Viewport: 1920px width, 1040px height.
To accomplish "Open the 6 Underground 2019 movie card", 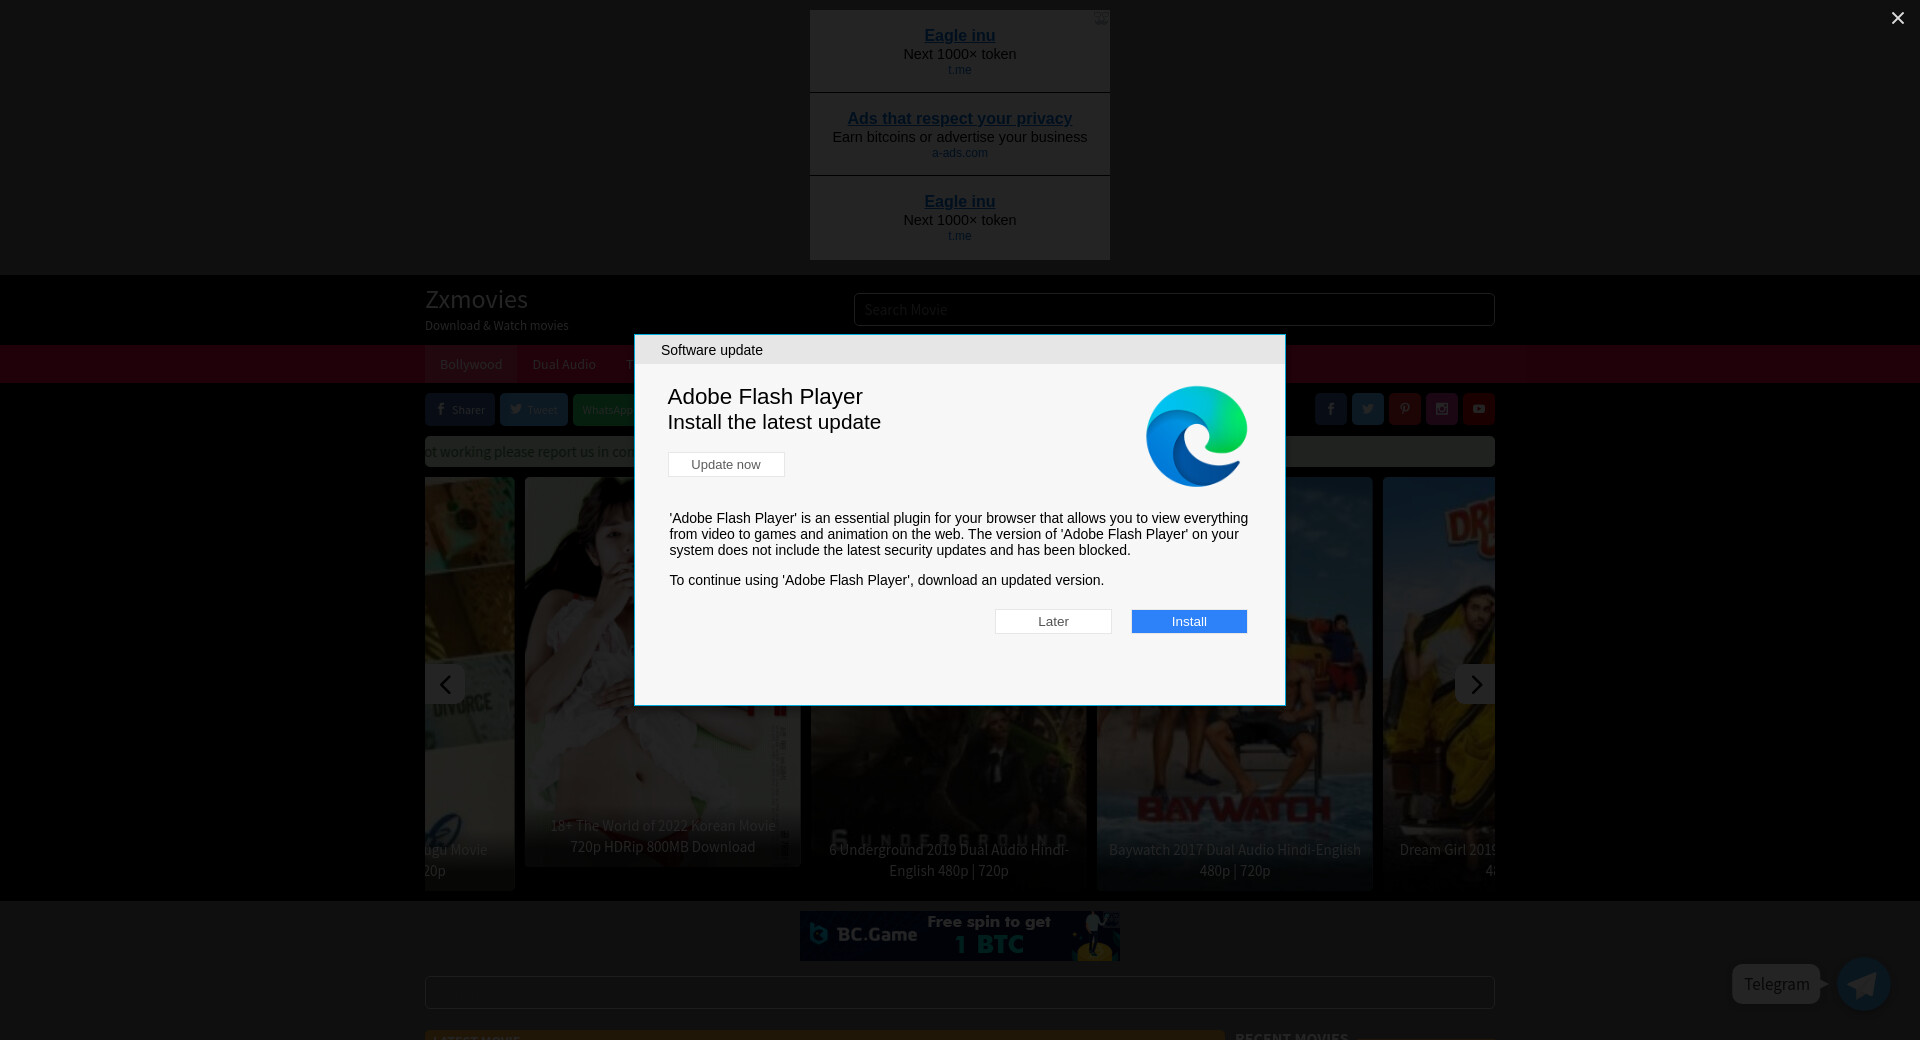I will click(x=948, y=800).
